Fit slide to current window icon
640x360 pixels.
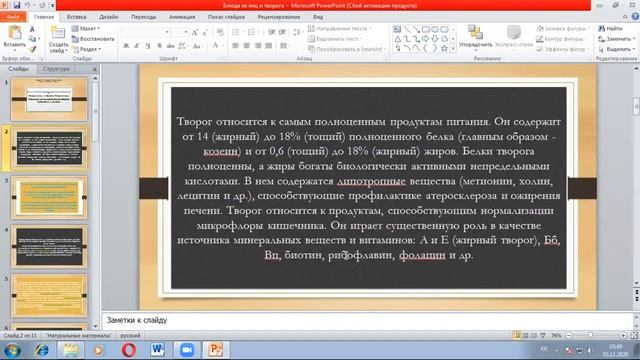tap(634, 335)
